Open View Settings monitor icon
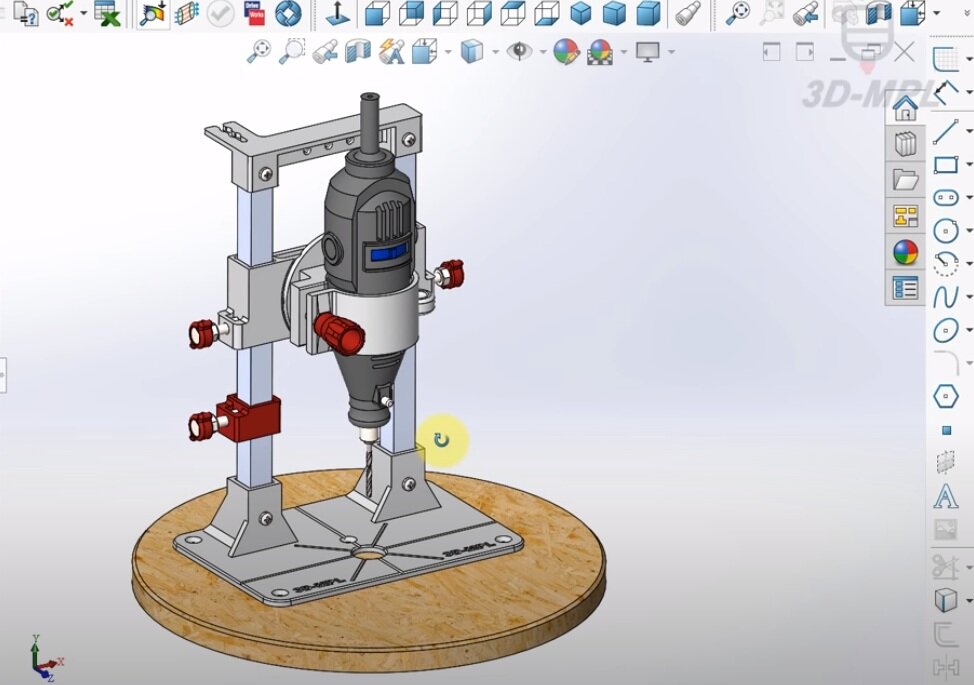The width and height of the screenshot is (974, 685). point(648,52)
